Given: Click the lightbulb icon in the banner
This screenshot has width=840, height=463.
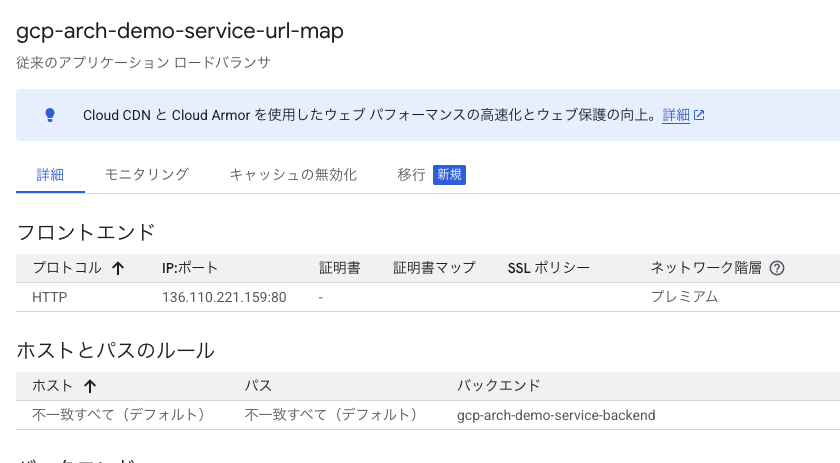Looking at the screenshot, I should tap(50, 115).
